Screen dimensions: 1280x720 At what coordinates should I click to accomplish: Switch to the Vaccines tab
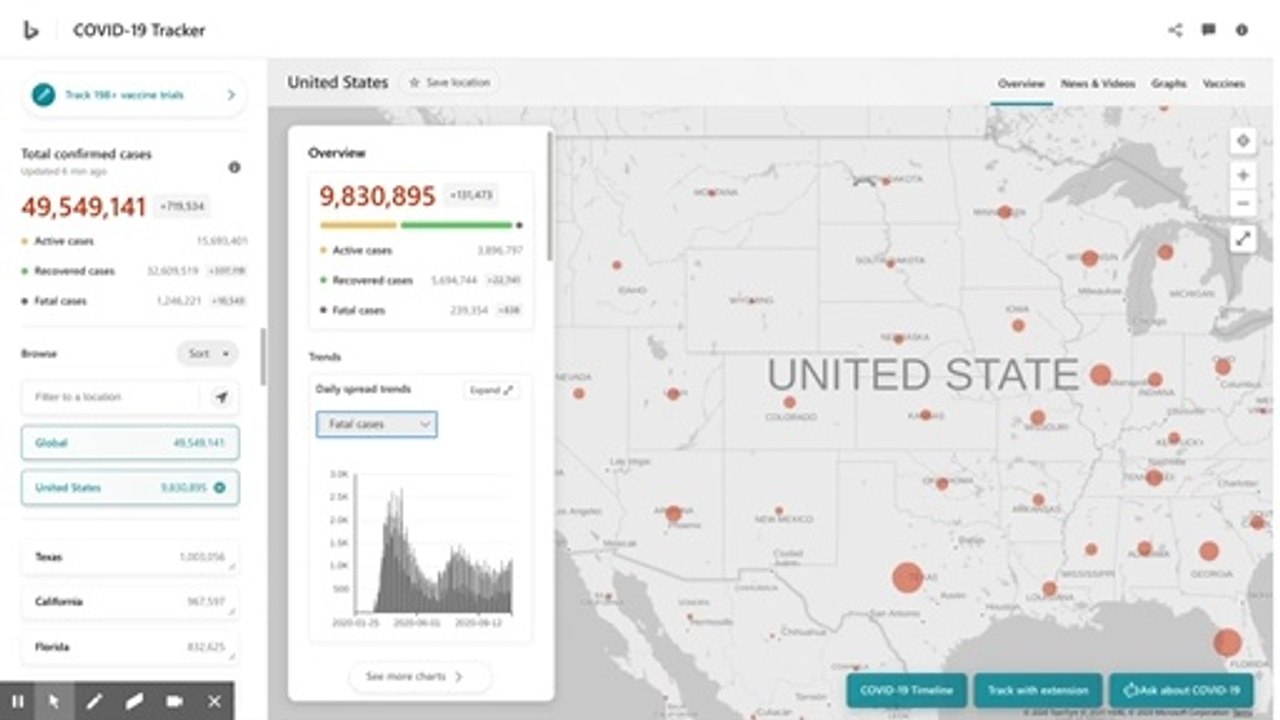pos(1224,84)
